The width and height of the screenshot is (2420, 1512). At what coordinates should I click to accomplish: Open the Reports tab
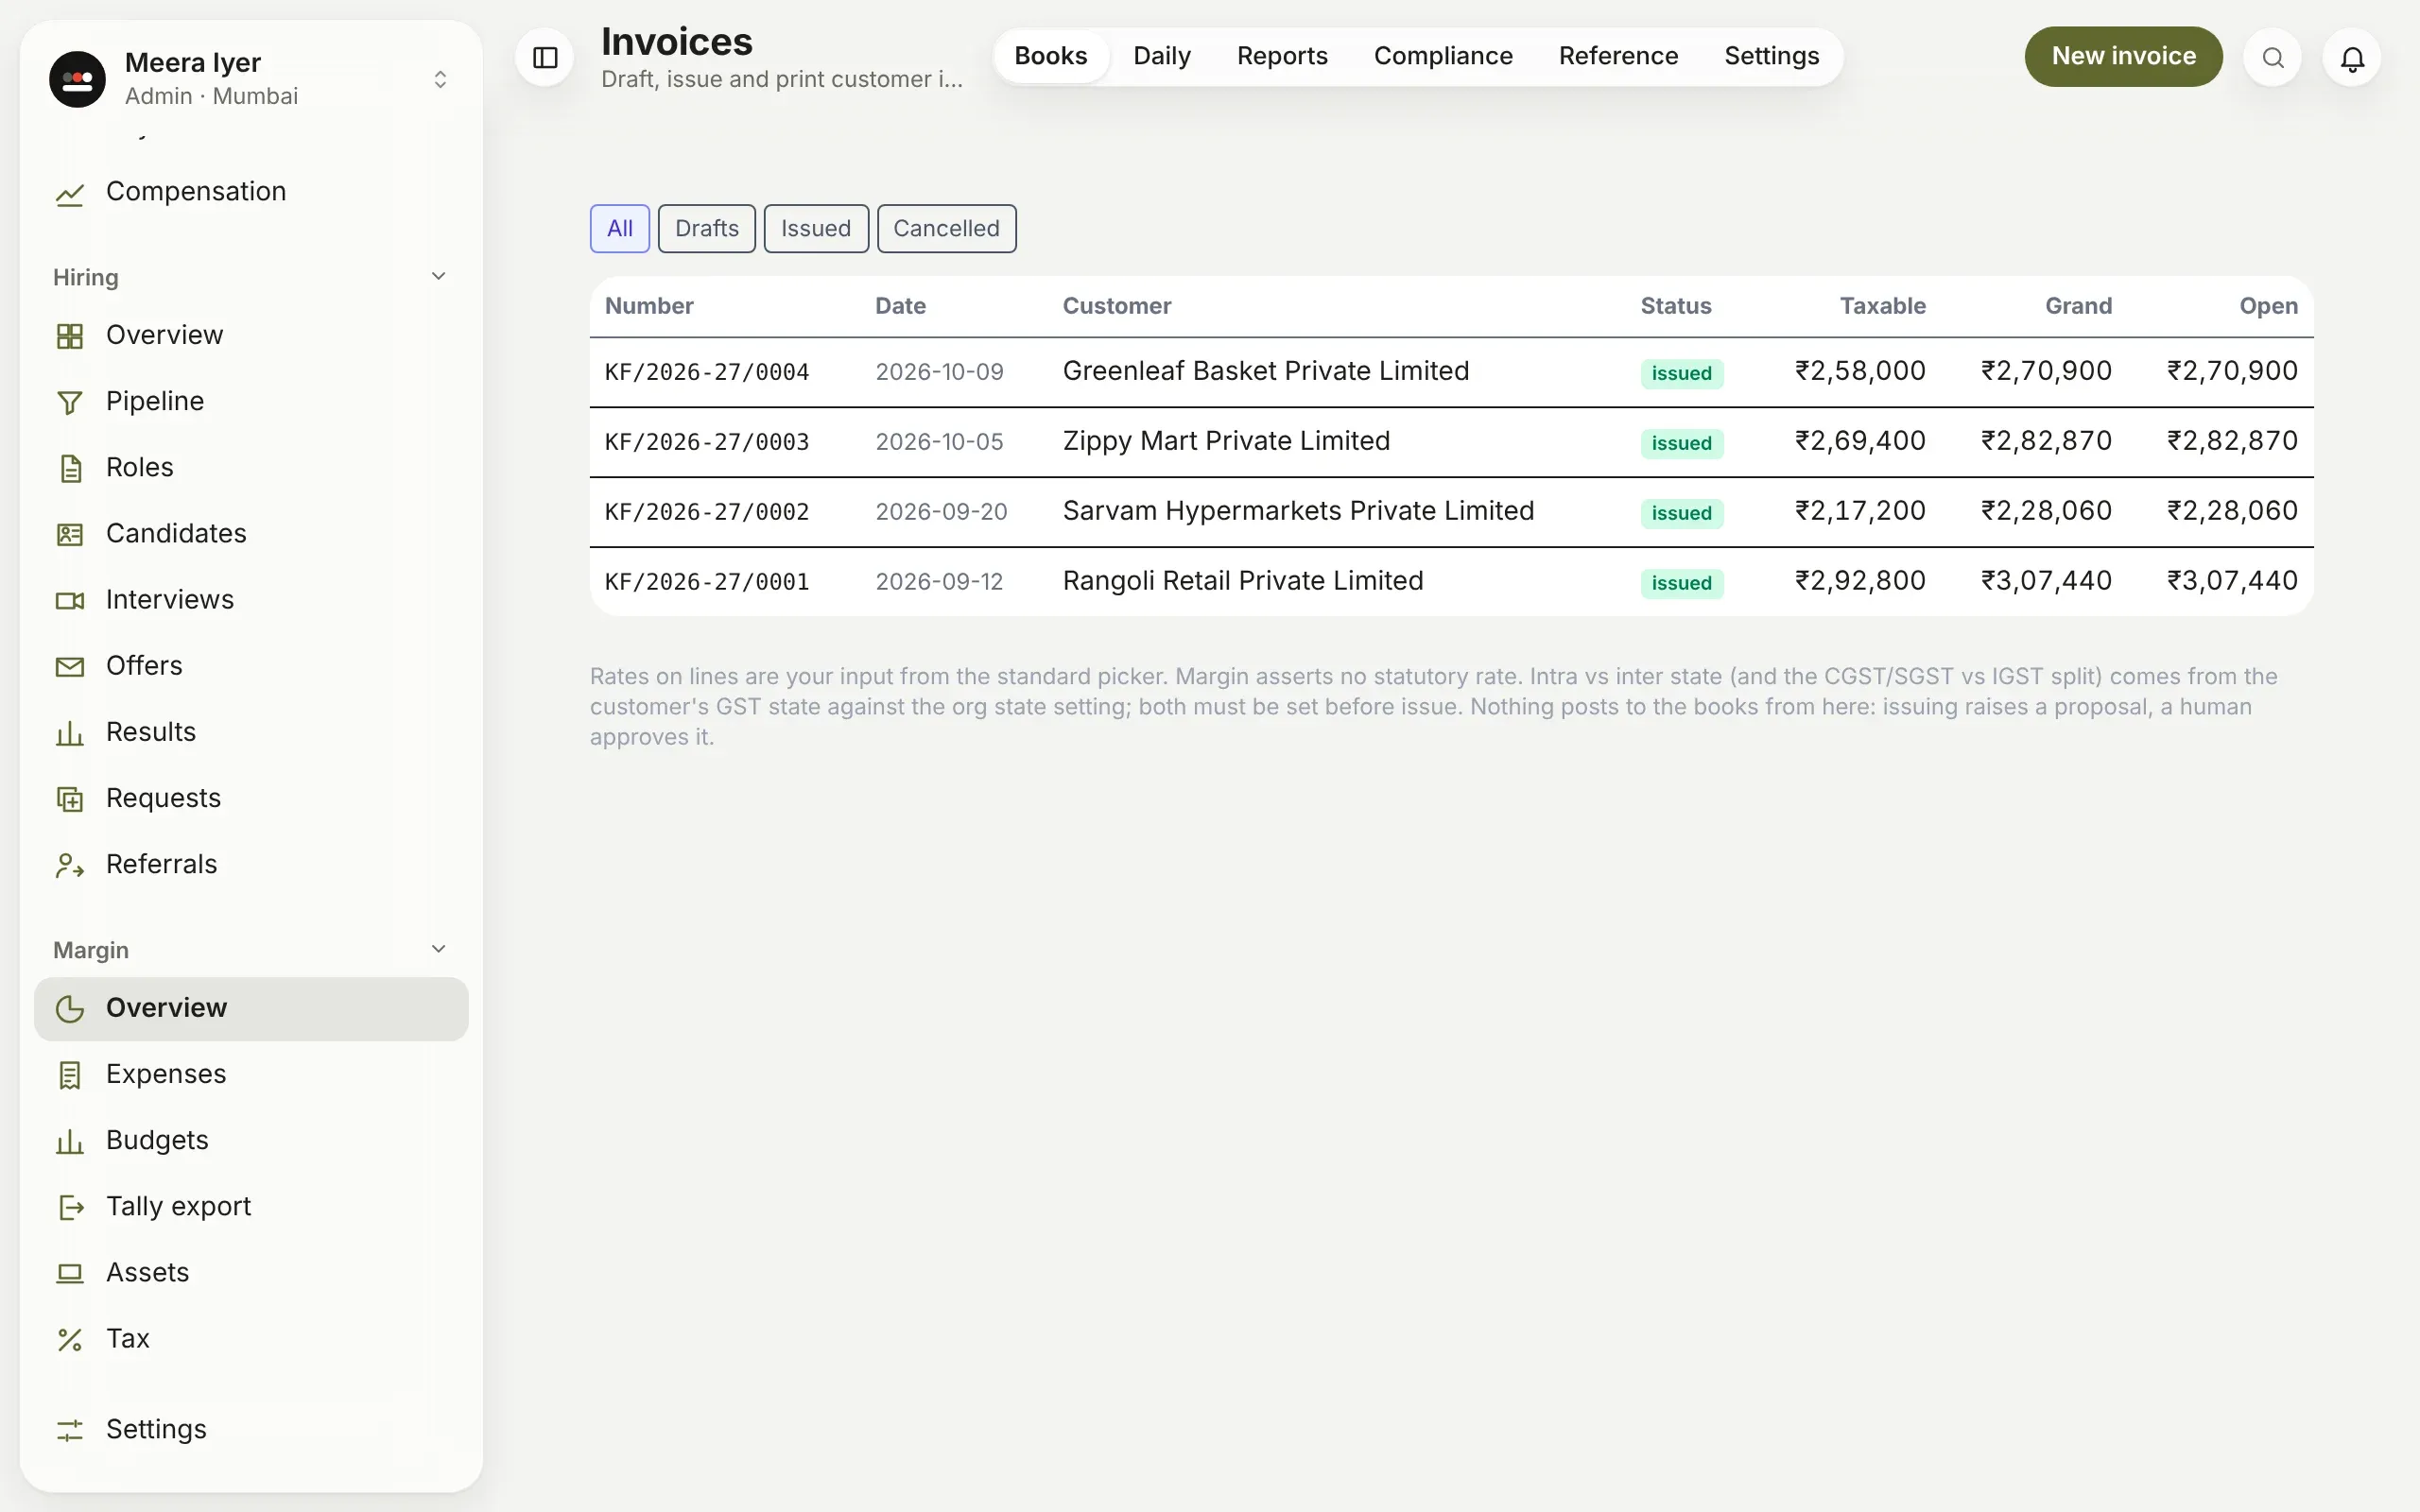click(x=1282, y=56)
